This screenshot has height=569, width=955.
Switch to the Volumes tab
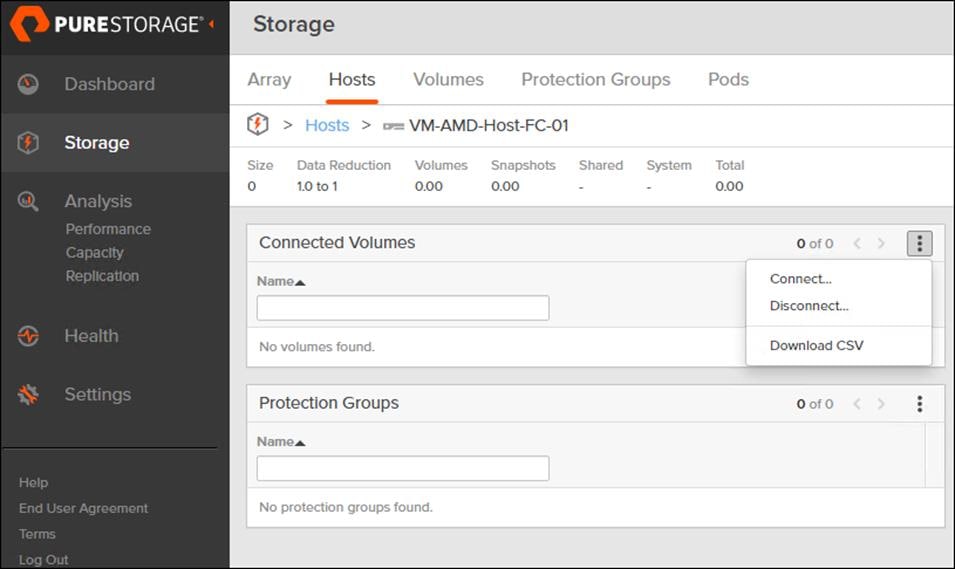click(x=448, y=79)
